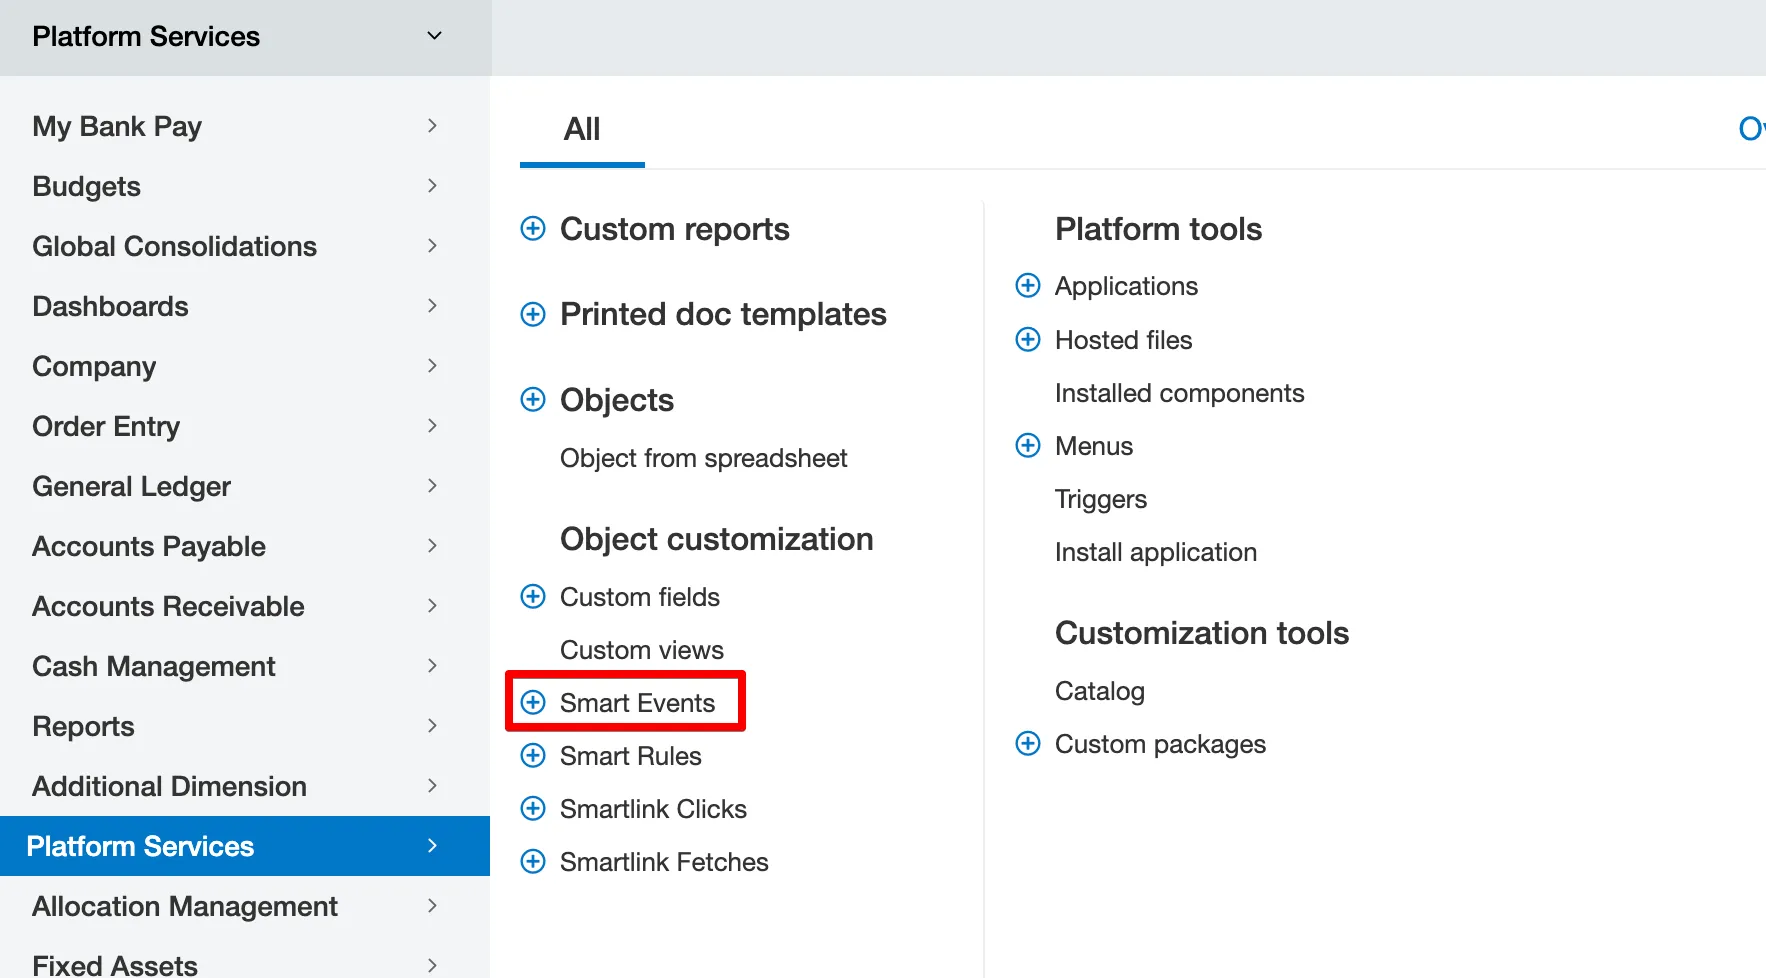
Task: Expand the Budgets chevron arrow
Action: [432, 186]
